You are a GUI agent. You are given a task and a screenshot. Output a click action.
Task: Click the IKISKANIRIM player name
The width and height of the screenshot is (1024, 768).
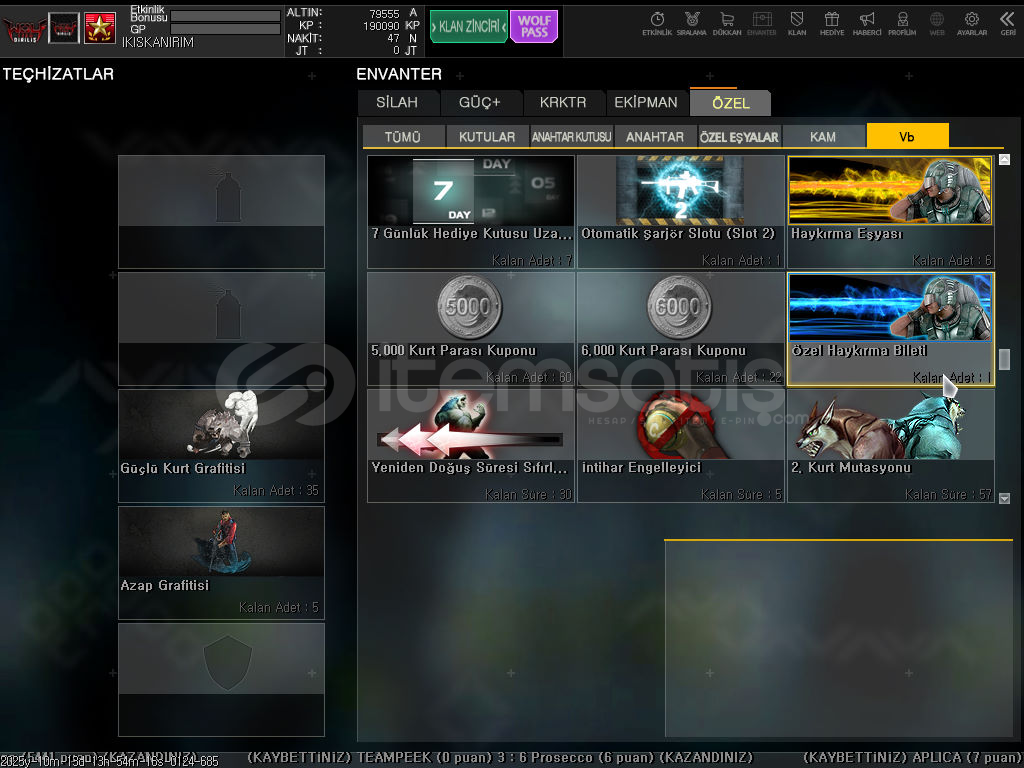157,42
